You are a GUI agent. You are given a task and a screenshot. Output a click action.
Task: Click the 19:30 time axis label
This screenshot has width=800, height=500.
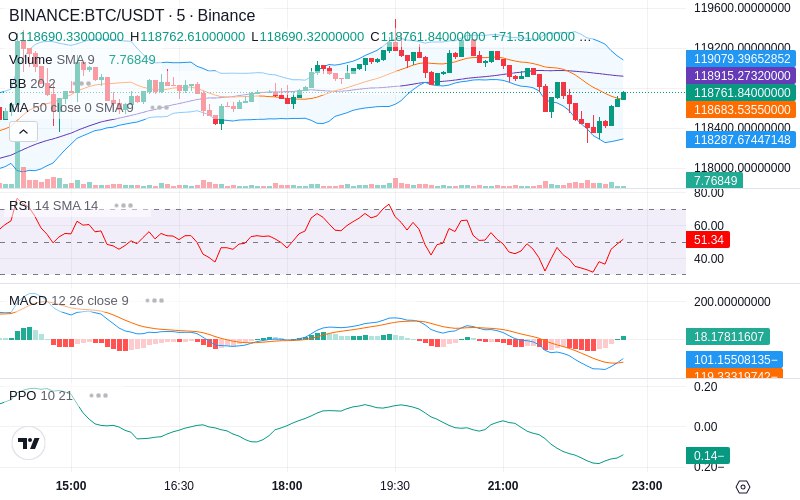coord(395,486)
